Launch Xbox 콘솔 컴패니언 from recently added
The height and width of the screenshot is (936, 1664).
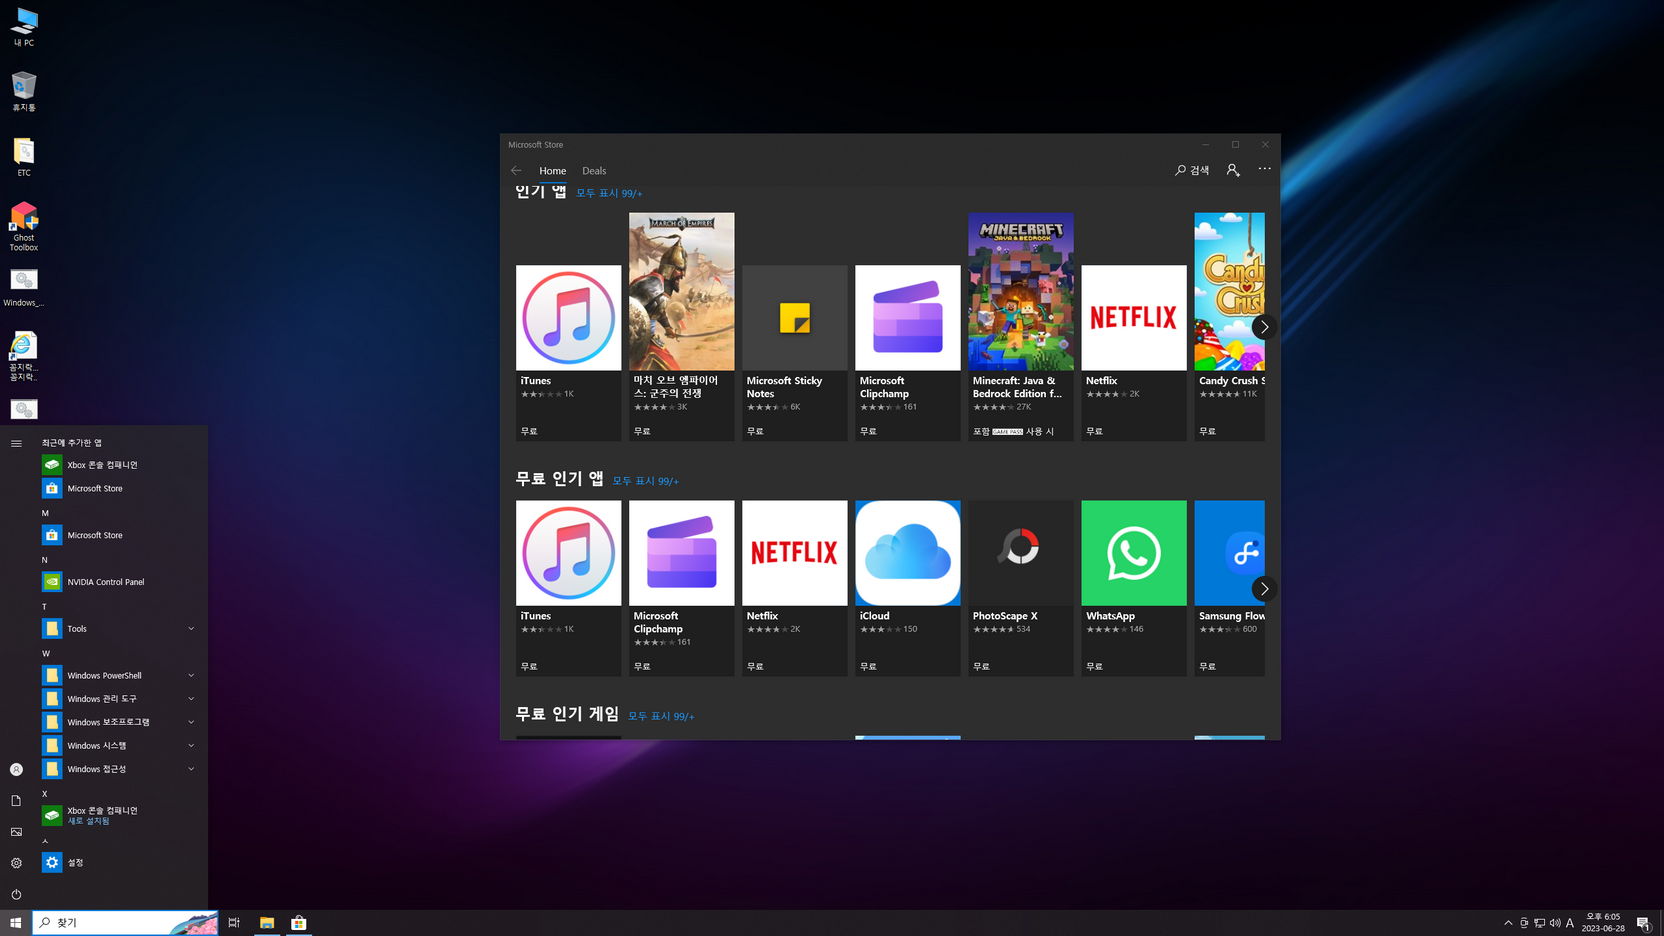tap(120, 465)
